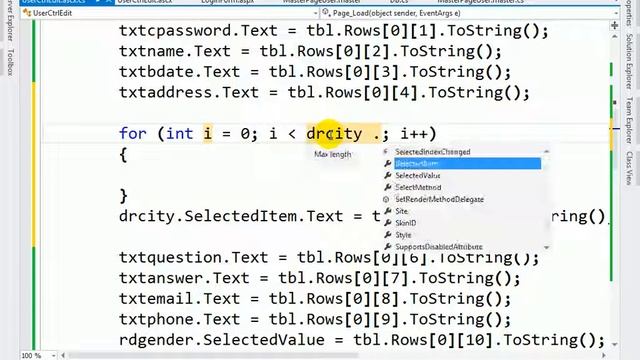Select SelectMethod from suggestion list
The height and width of the screenshot is (360, 640).
(x=418, y=187)
